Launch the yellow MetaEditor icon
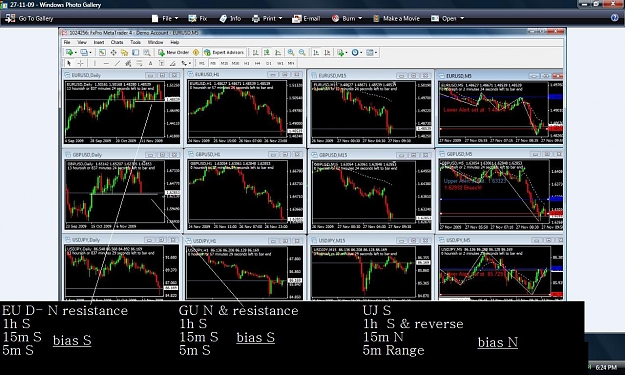Image resolution: width=625 pixels, height=375 pixels. (x=196, y=52)
